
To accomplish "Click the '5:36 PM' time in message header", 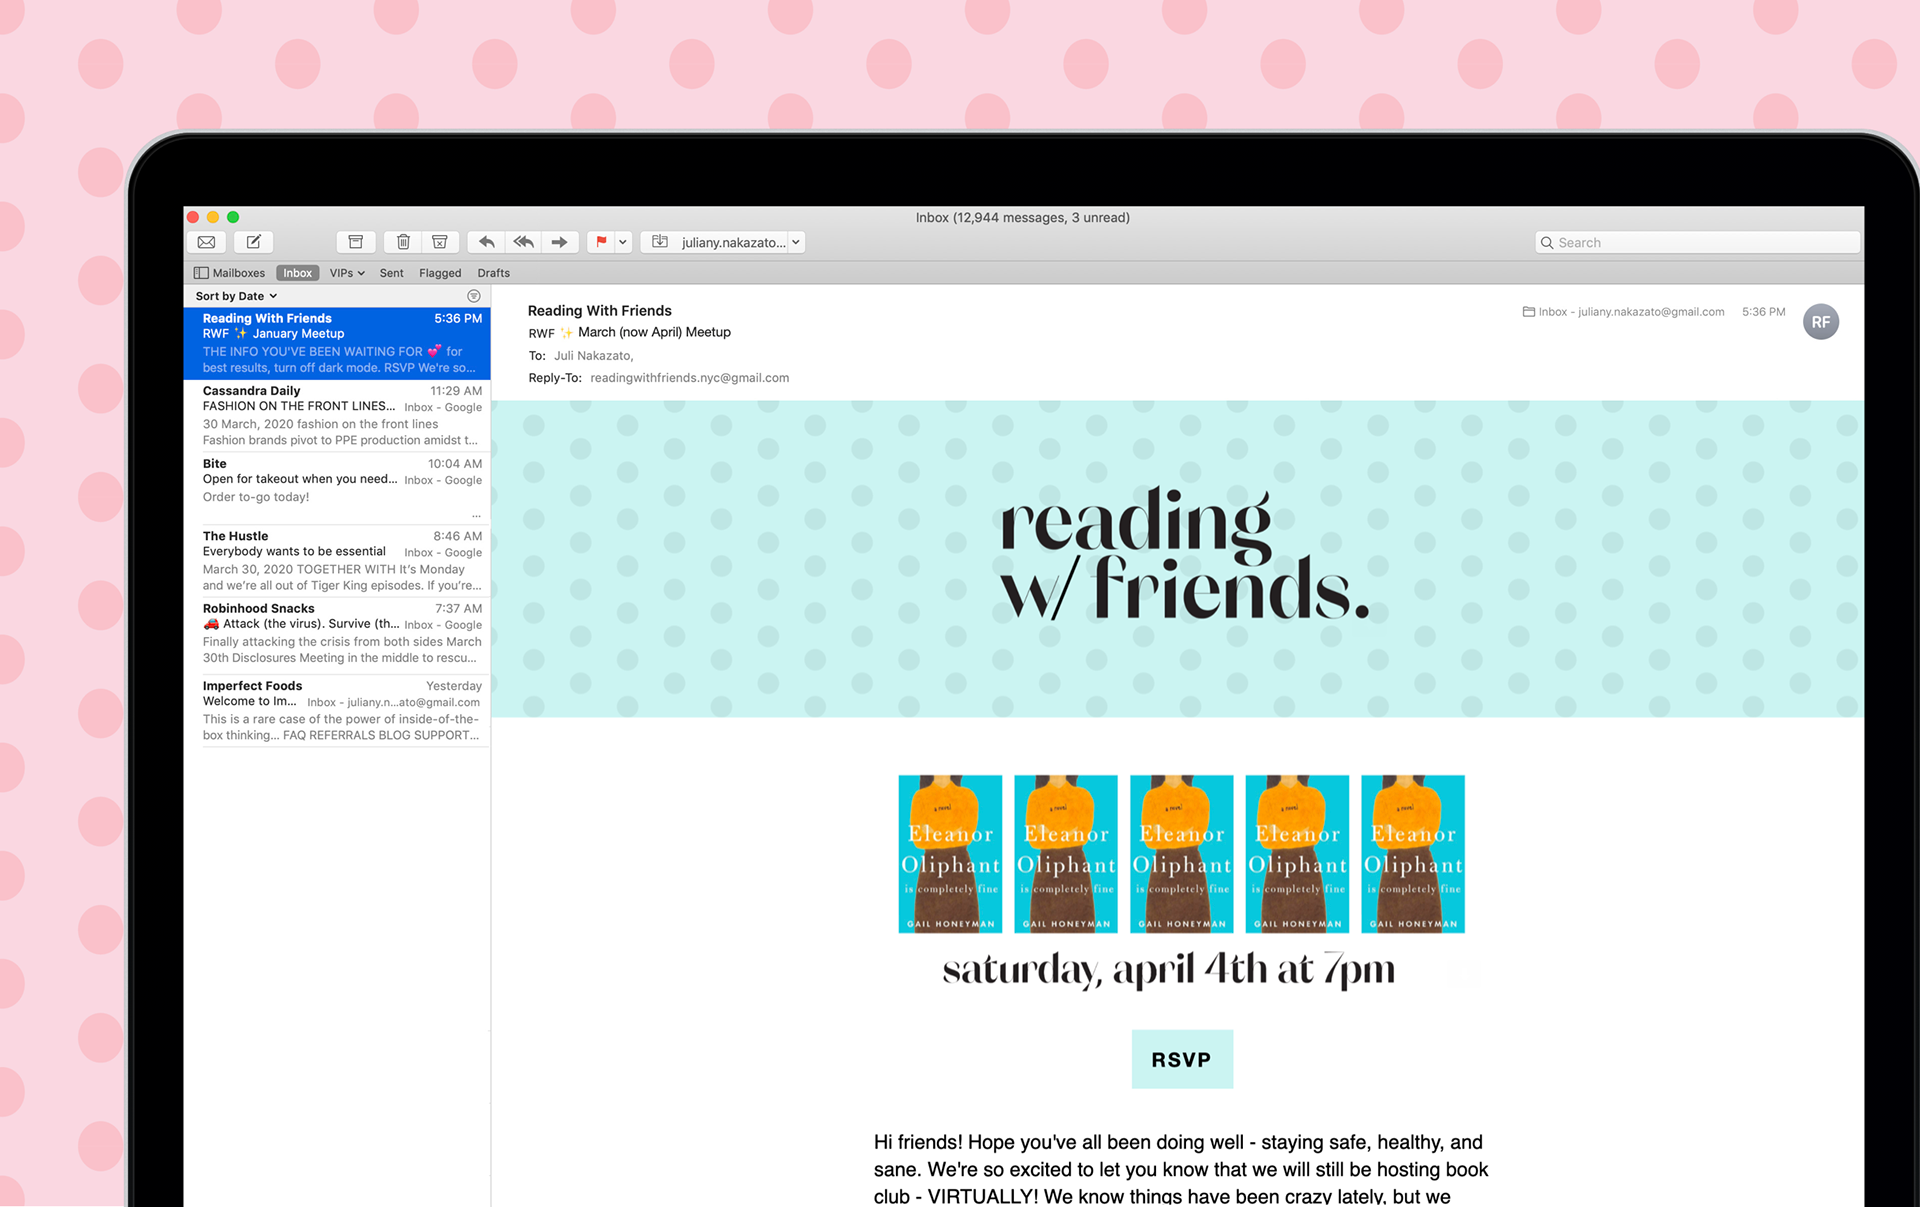I will pyautogui.click(x=1763, y=312).
